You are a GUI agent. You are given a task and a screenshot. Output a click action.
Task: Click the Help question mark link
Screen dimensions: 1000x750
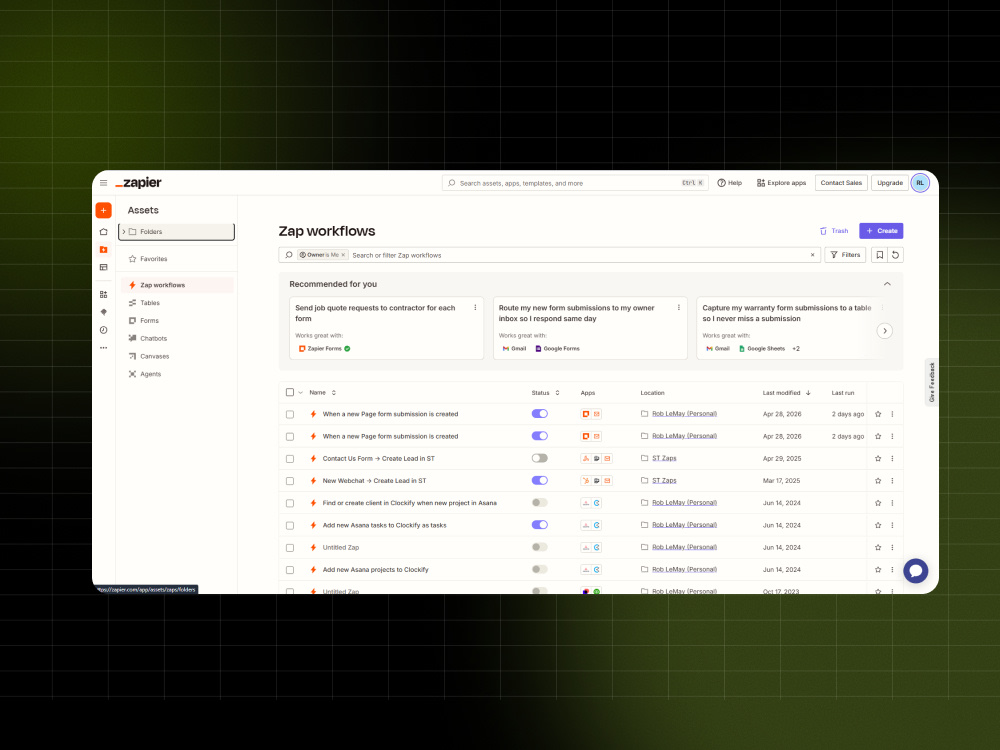pyautogui.click(x=730, y=183)
